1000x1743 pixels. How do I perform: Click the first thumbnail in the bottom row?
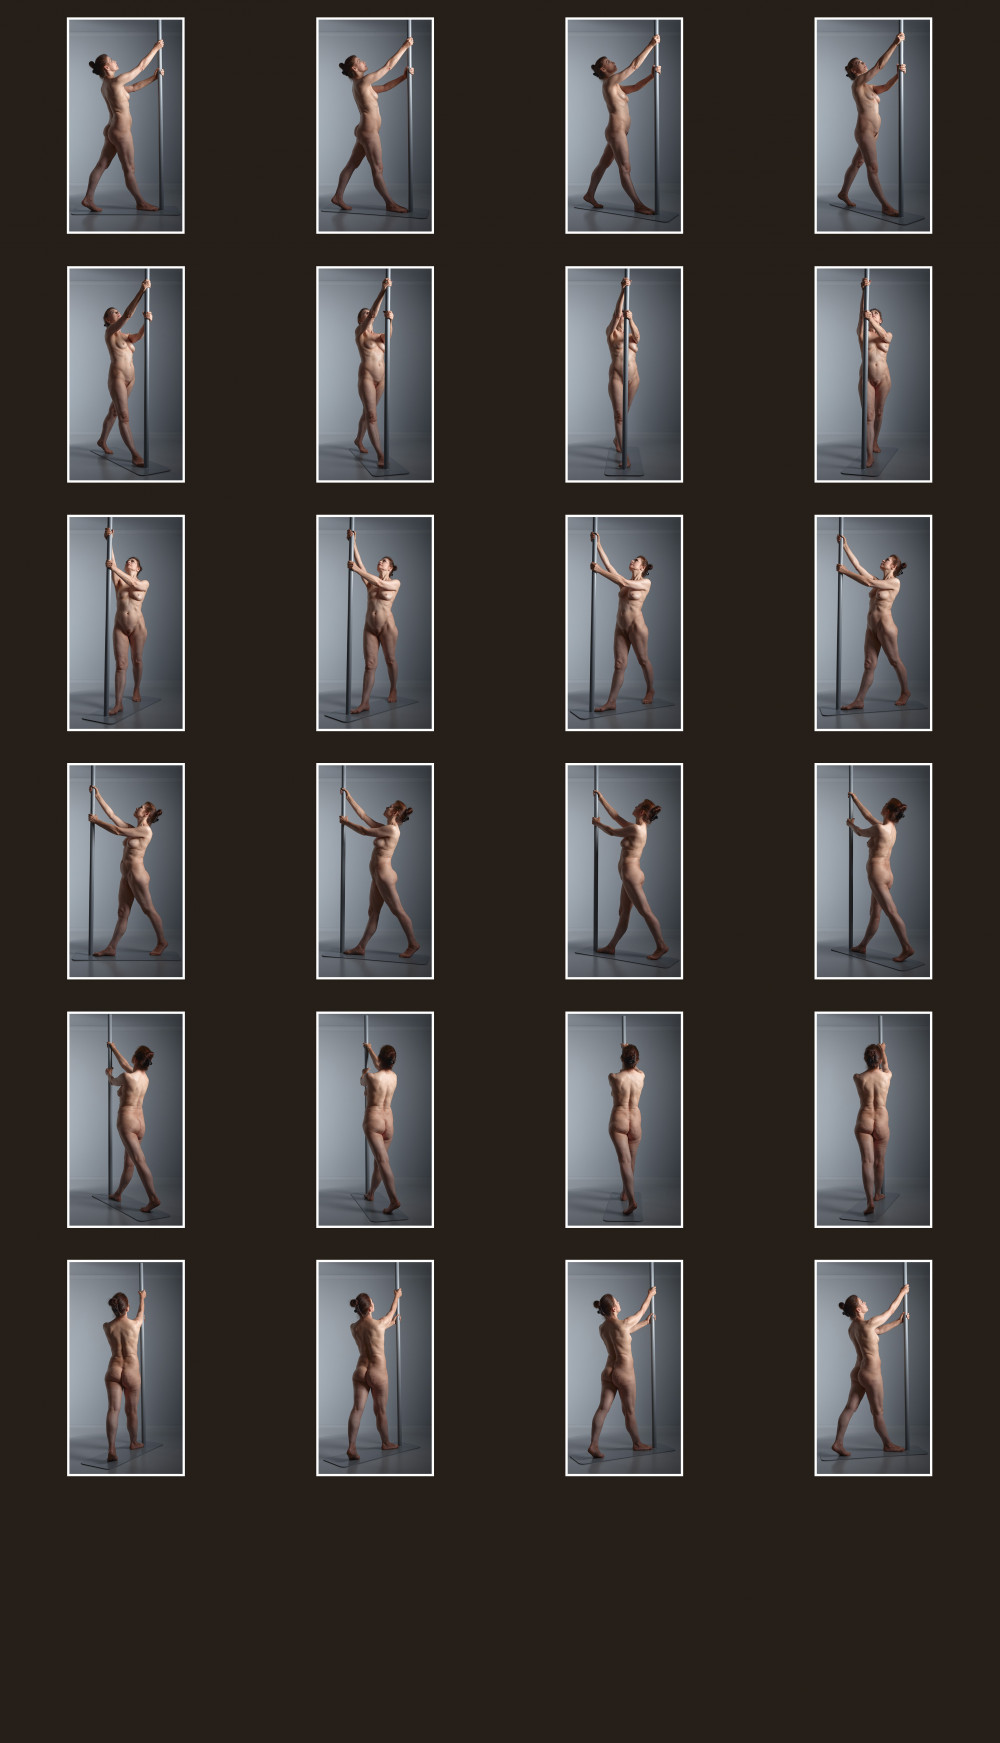(x=126, y=1368)
